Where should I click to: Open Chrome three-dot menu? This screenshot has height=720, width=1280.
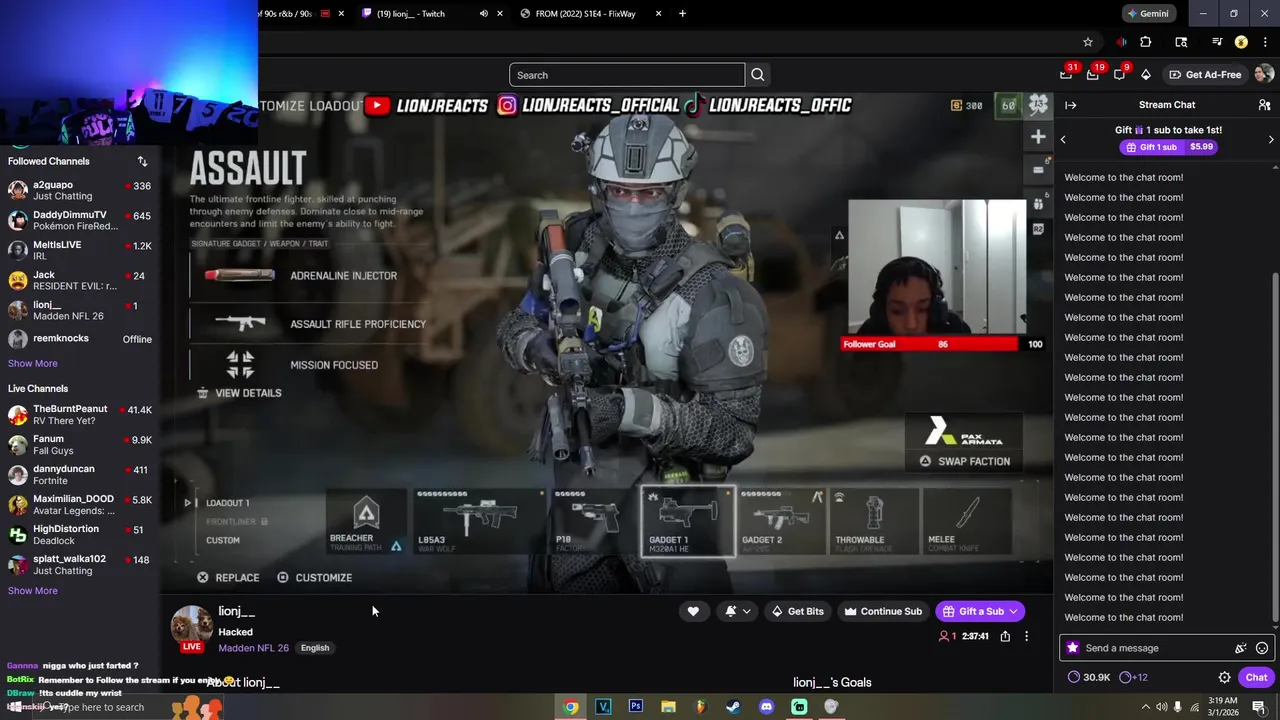(x=1266, y=42)
